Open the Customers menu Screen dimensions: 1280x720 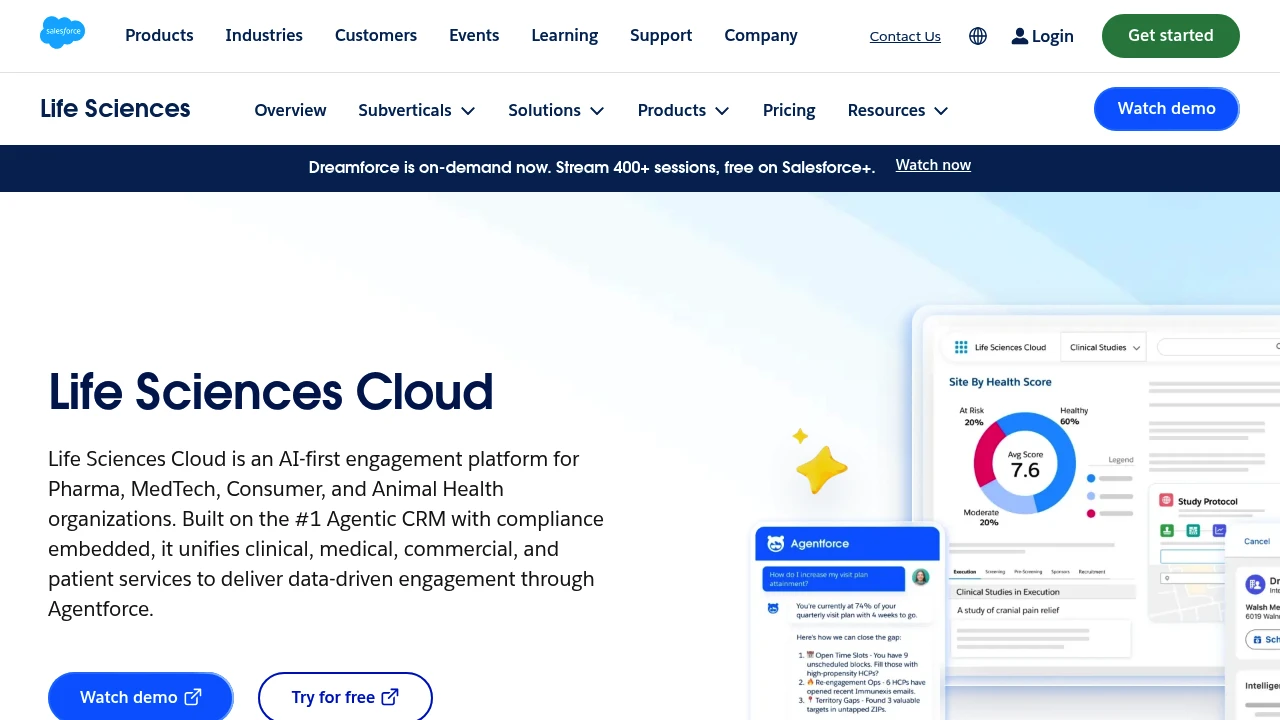coord(376,35)
